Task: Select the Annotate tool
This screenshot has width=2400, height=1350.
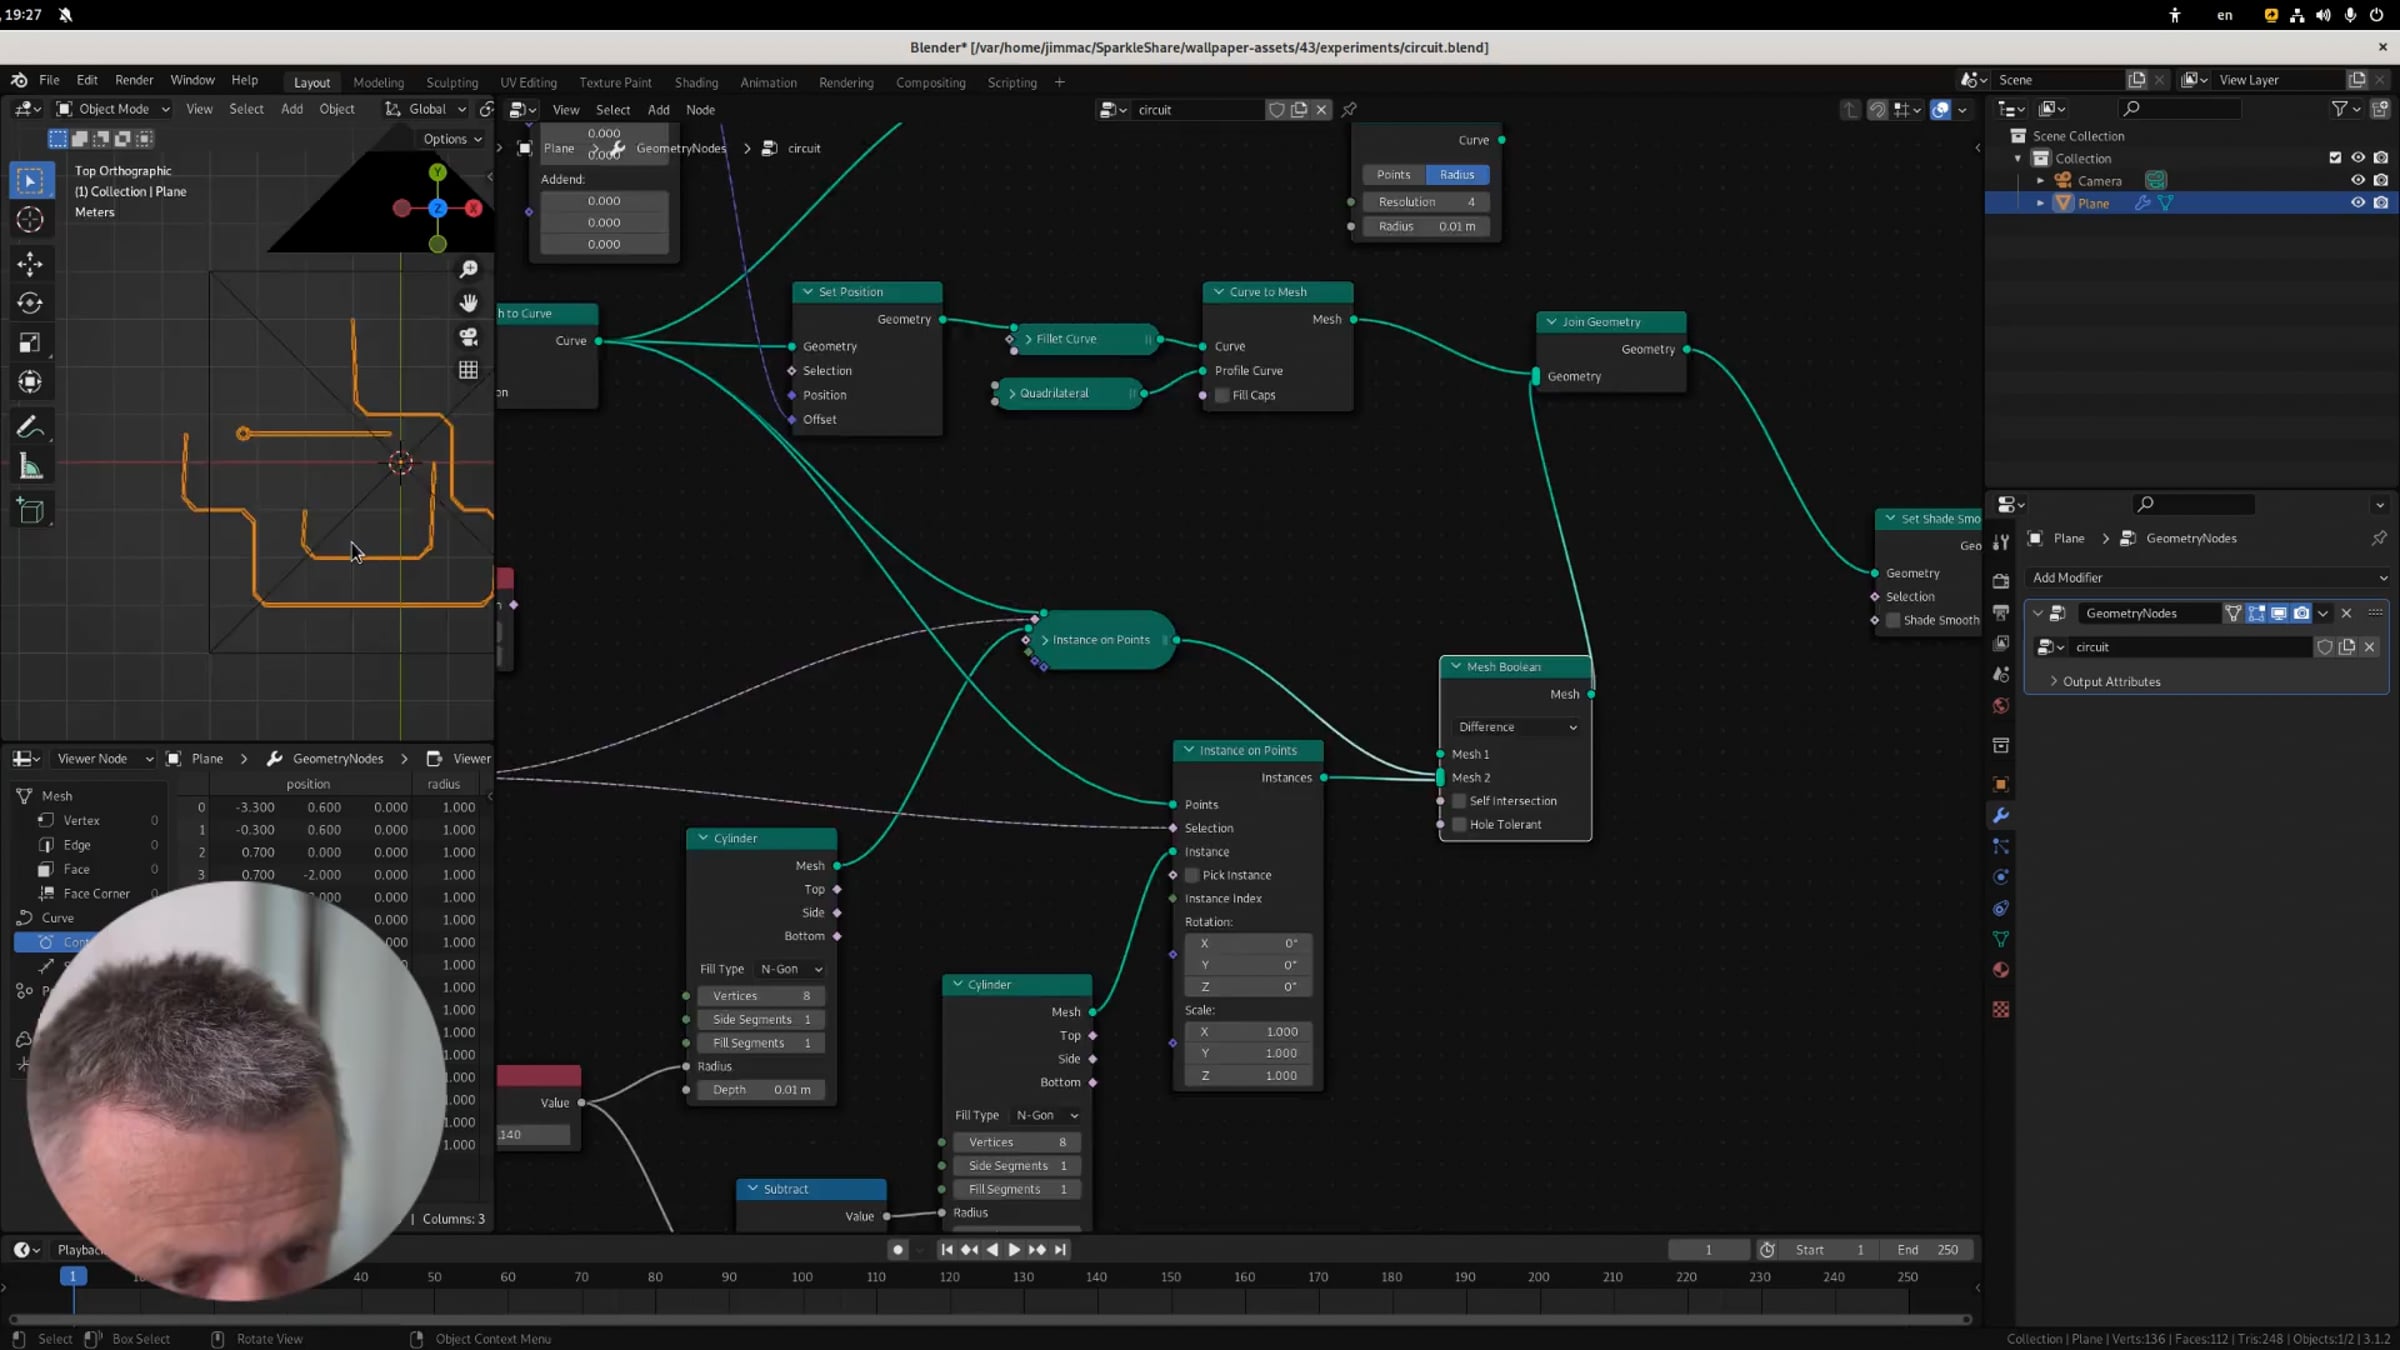Action: 30,428
